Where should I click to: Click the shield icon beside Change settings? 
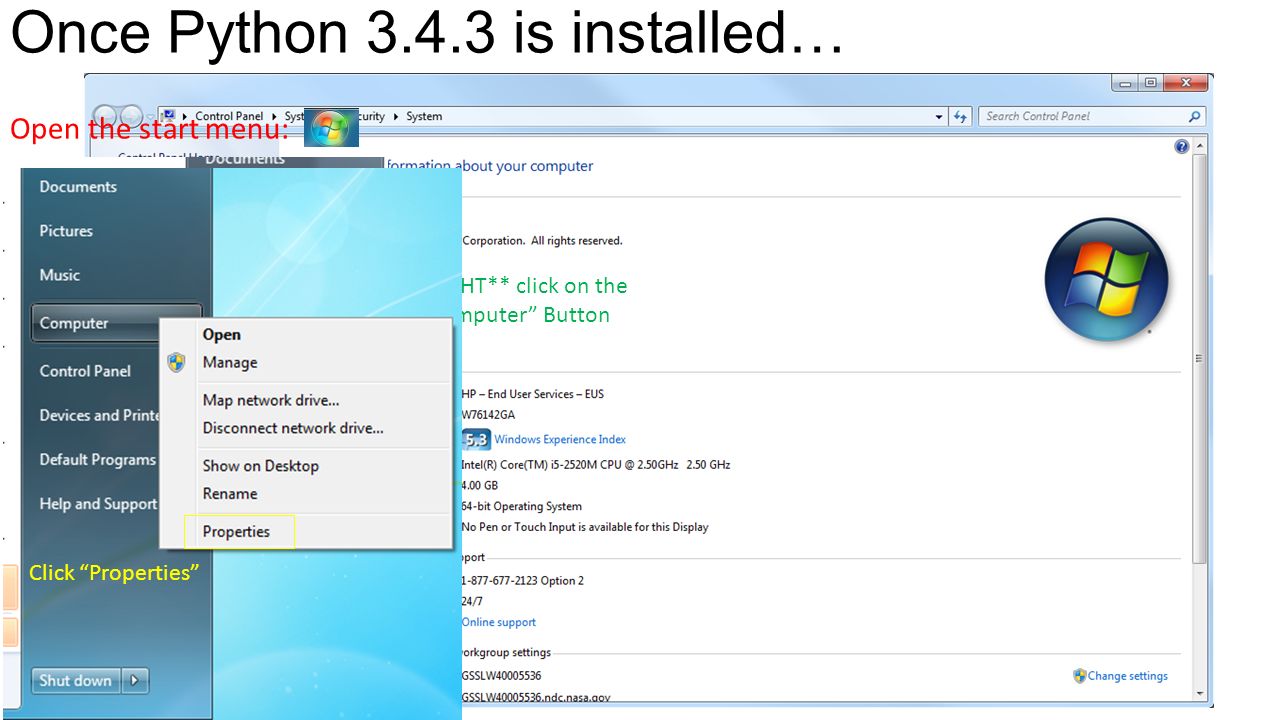pos(1079,676)
